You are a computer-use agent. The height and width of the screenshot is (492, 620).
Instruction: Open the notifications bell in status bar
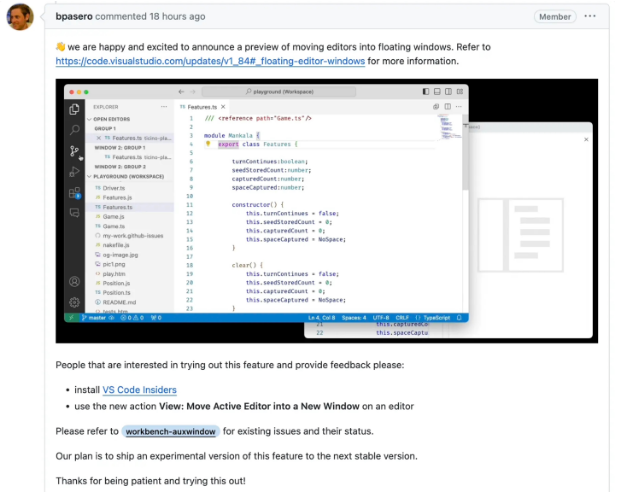tap(459, 318)
